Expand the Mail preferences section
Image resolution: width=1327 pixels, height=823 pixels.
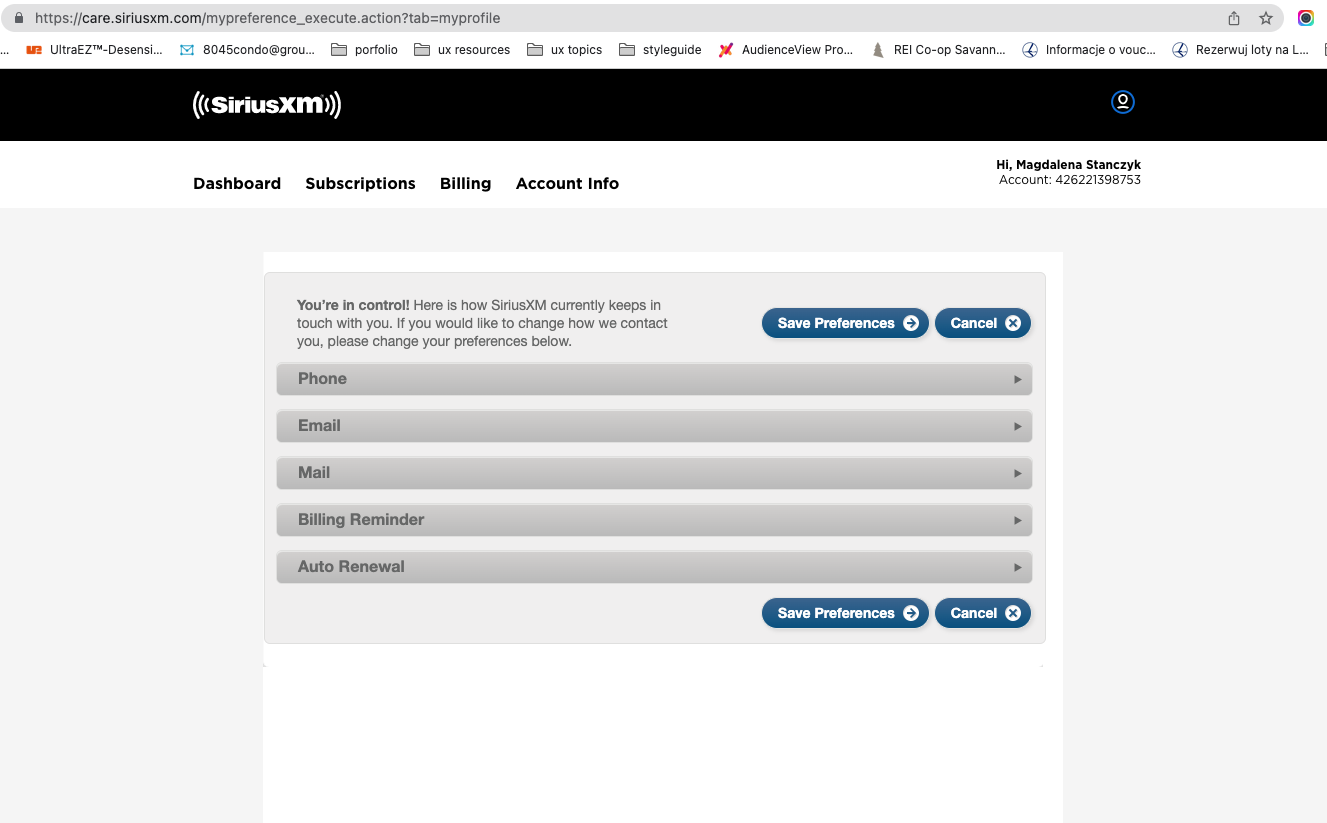[654, 473]
